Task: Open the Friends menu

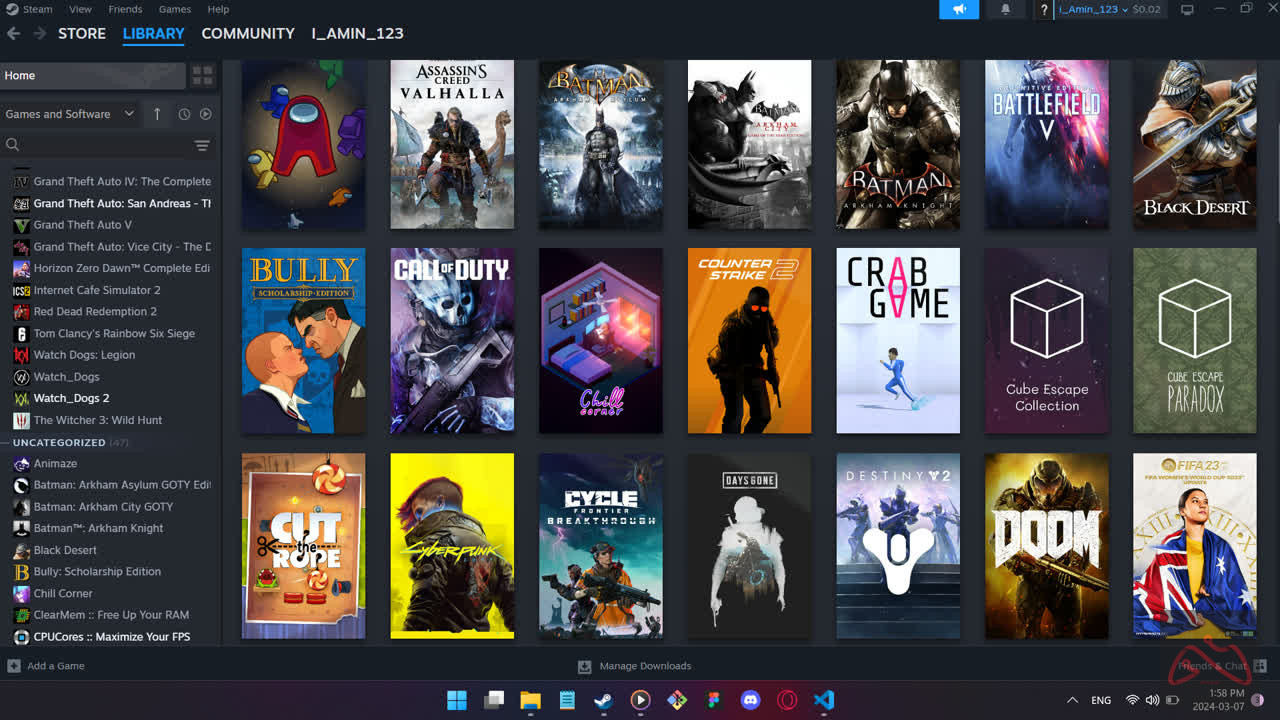Action: tap(125, 9)
